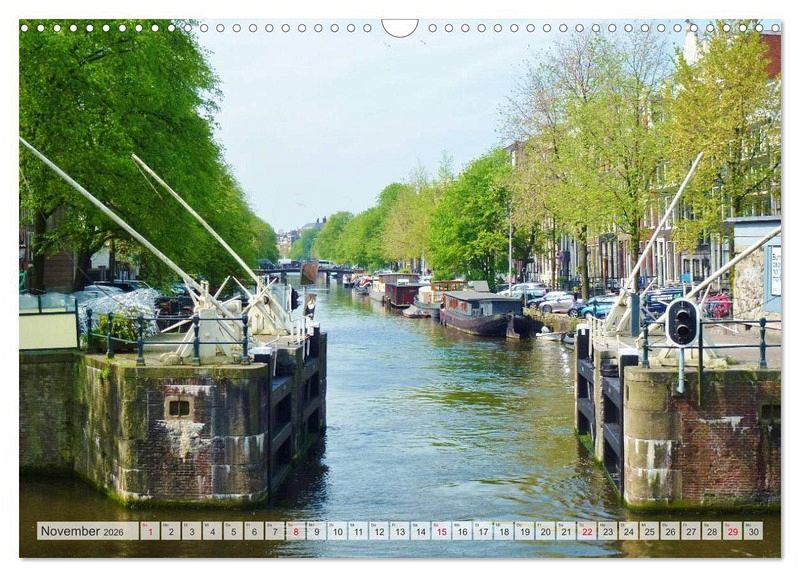Select the red Sunday date 22
This screenshot has height=577, width=800.
click(587, 531)
